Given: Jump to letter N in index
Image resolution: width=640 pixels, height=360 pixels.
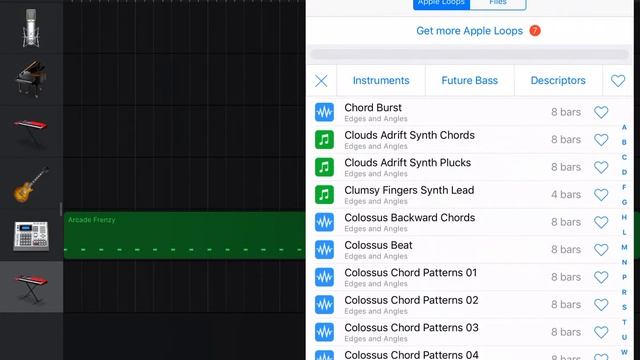Looking at the screenshot, I should point(624,262).
